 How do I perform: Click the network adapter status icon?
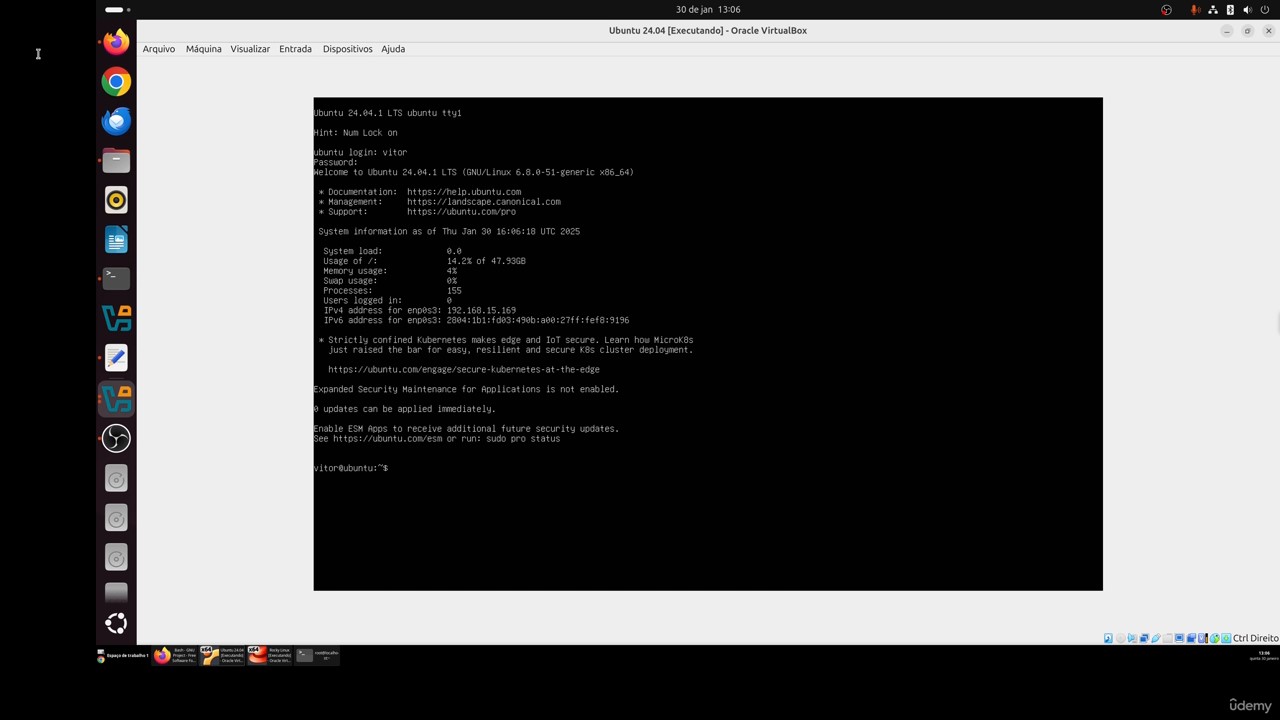pyautogui.click(x=1144, y=638)
